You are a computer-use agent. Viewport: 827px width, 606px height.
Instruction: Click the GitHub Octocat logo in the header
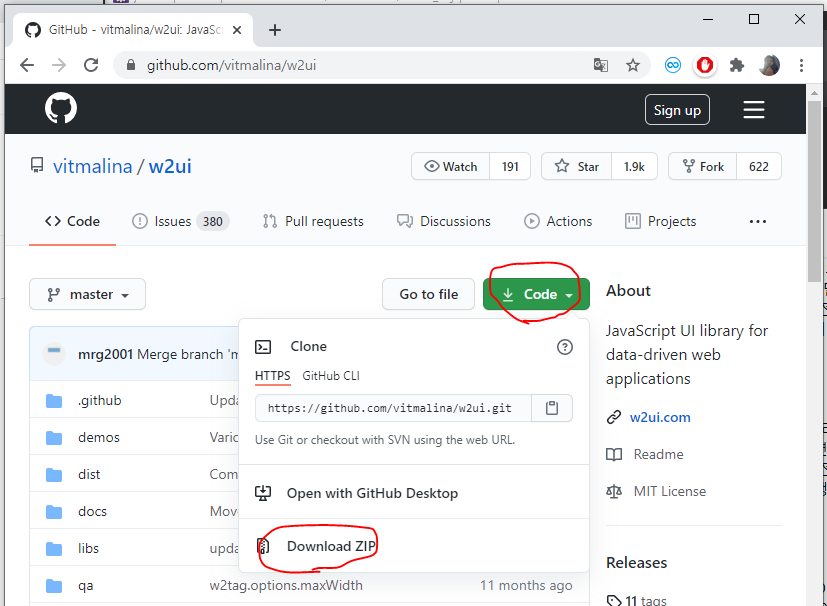coord(61,109)
